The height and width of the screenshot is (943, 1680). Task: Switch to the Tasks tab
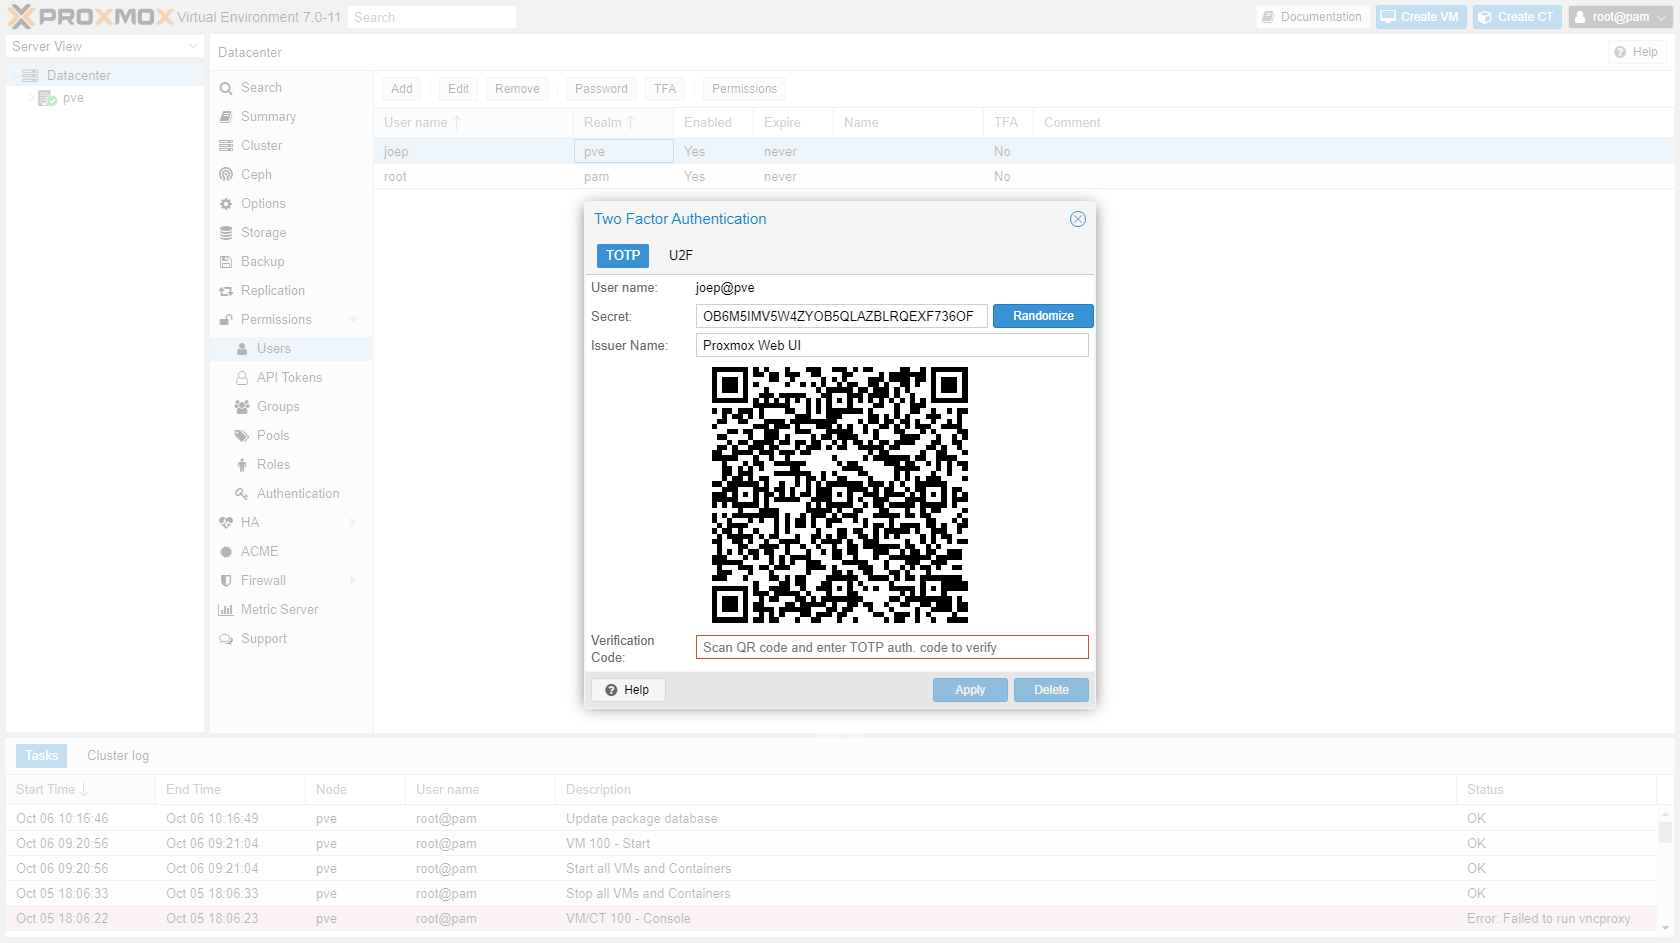click(42, 756)
